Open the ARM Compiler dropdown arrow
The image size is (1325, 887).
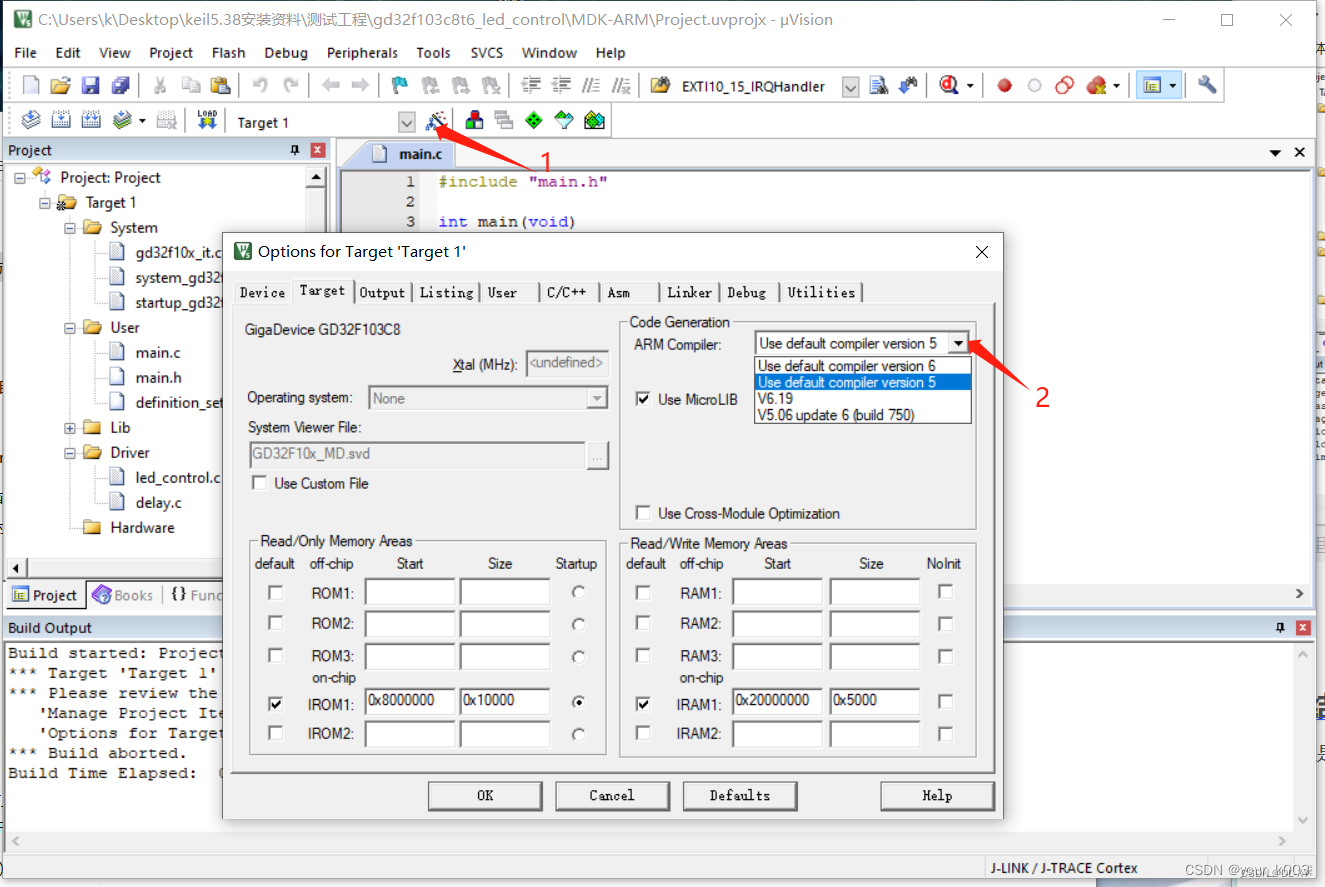(x=959, y=343)
